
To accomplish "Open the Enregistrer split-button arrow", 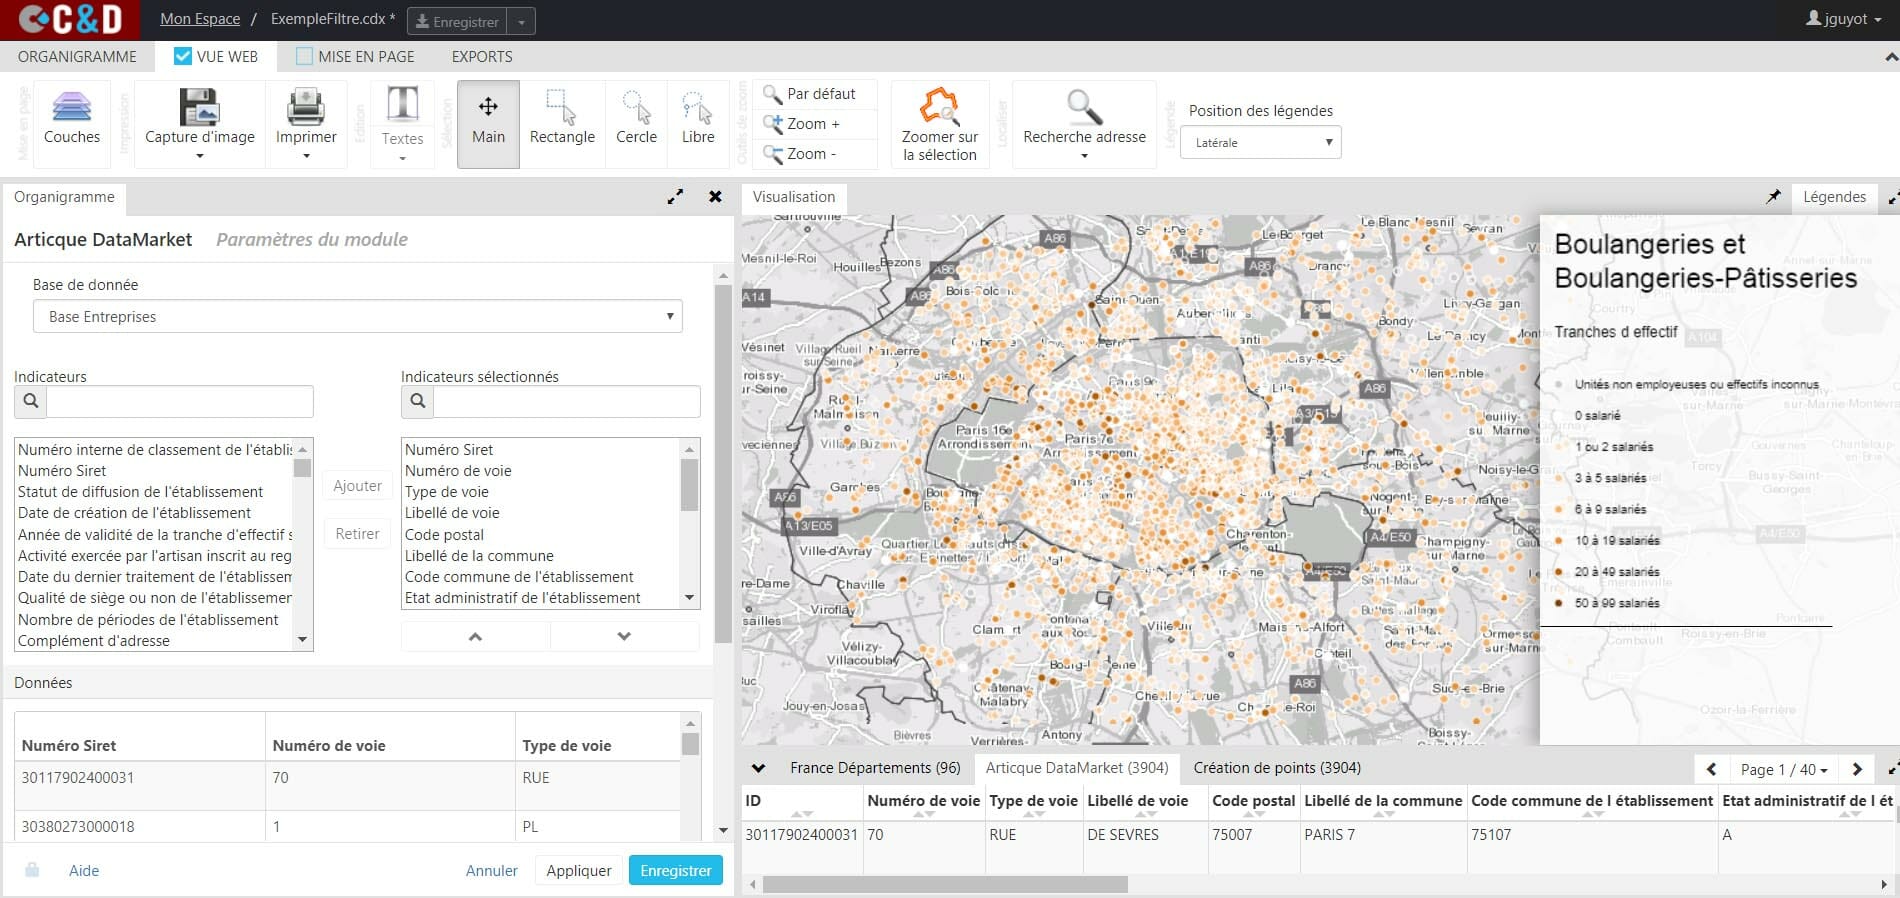I will pos(521,21).
